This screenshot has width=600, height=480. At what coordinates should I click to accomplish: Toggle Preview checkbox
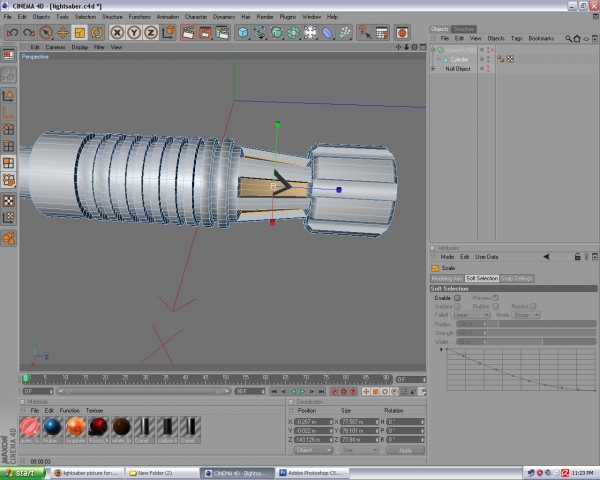(496, 298)
